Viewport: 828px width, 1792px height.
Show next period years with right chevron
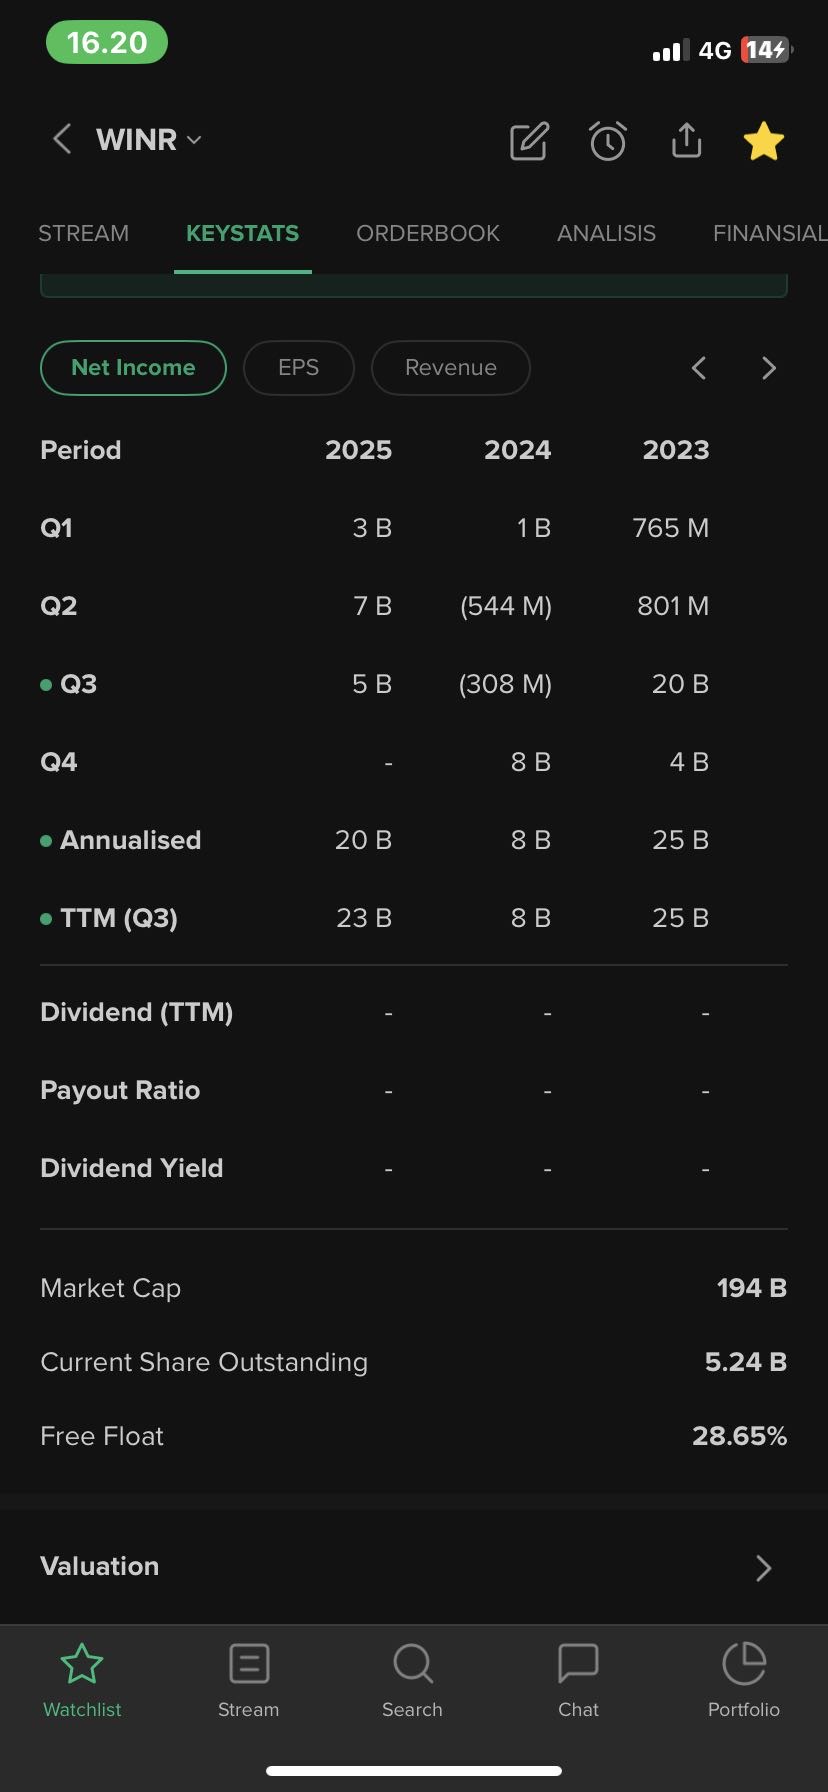(x=768, y=368)
